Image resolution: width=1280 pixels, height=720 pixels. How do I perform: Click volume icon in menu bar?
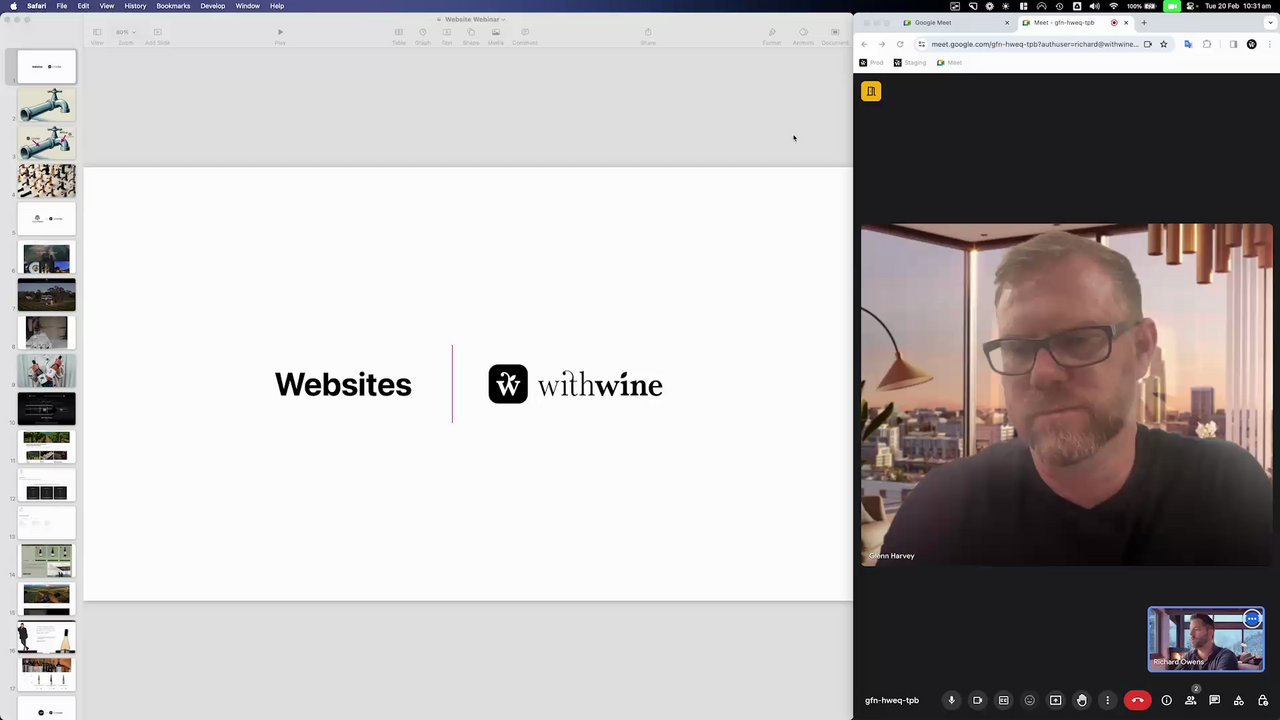pyautogui.click(x=1094, y=6)
